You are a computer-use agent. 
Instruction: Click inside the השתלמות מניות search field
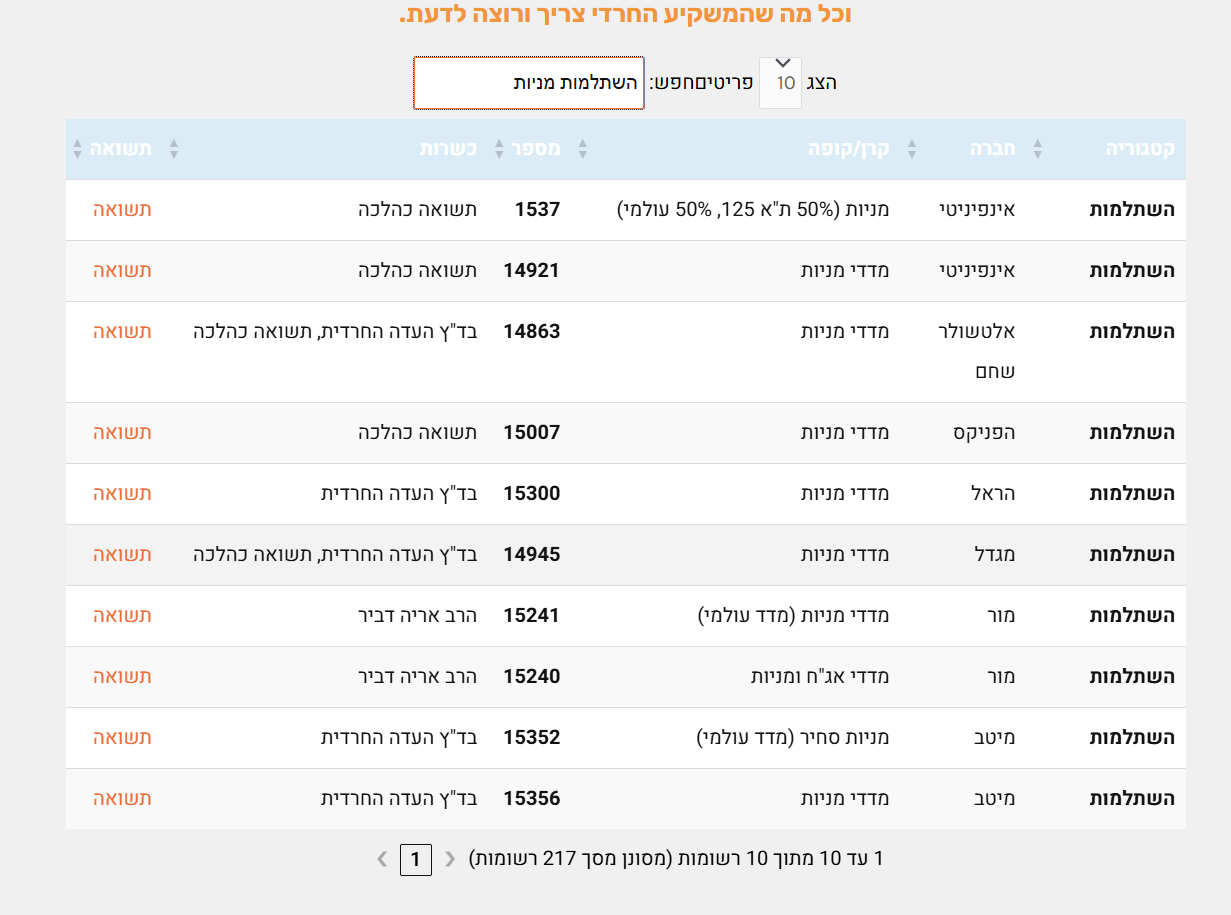527,83
